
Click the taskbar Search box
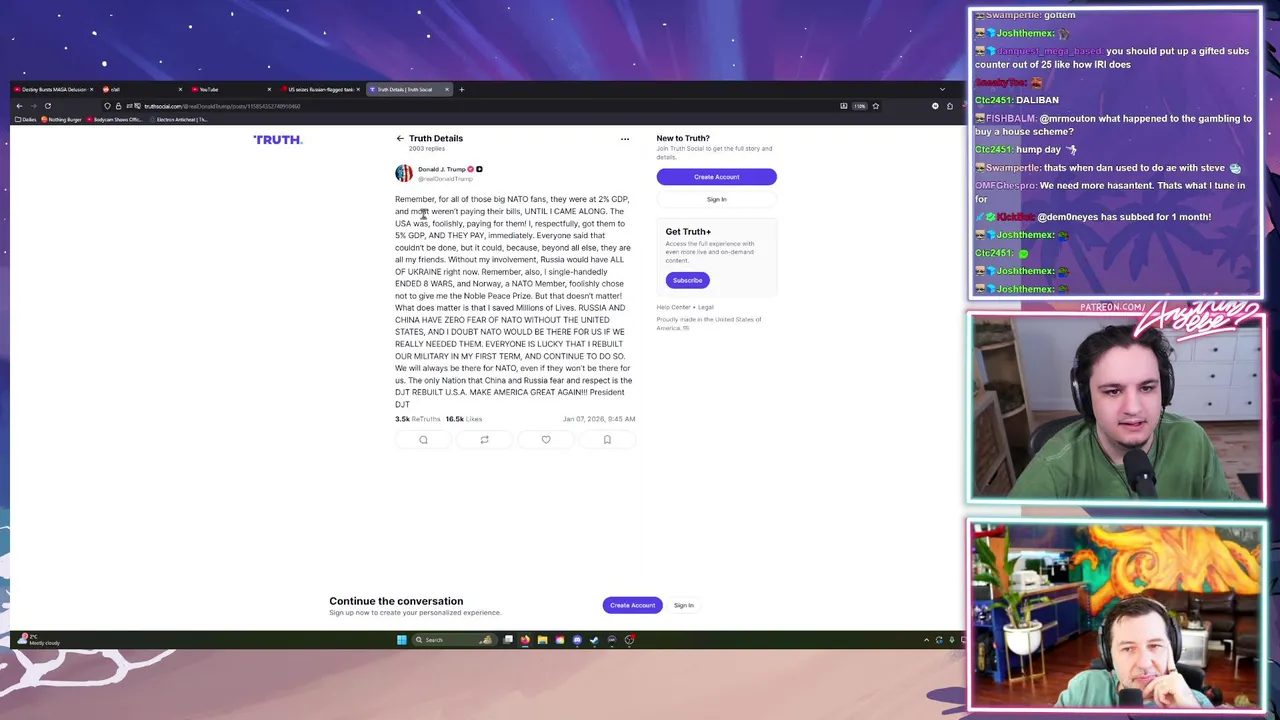click(454, 640)
